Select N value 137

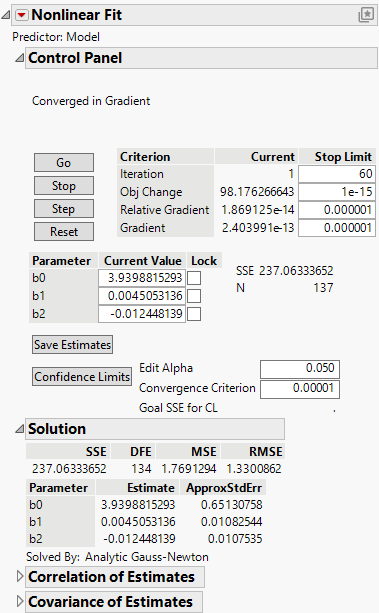point(323,288)
